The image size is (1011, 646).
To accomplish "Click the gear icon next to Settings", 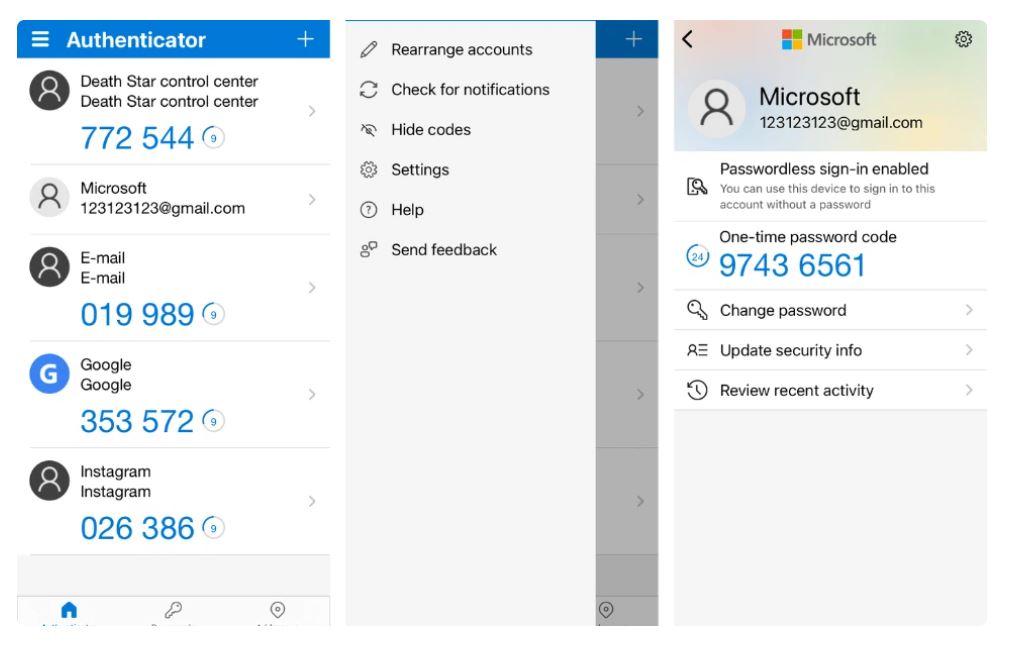I will click(x=369, y=170).
